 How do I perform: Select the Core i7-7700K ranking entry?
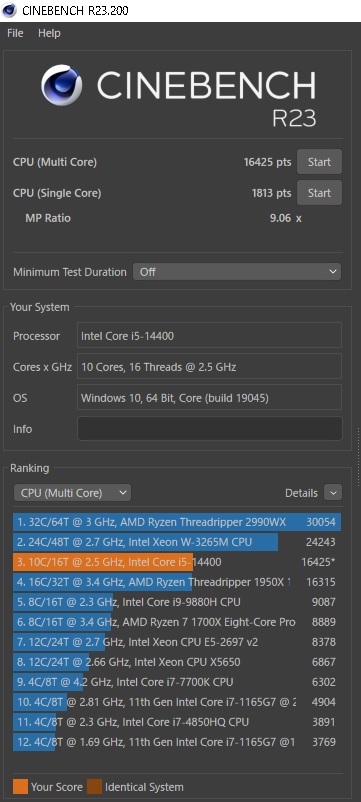click(177, 682)
